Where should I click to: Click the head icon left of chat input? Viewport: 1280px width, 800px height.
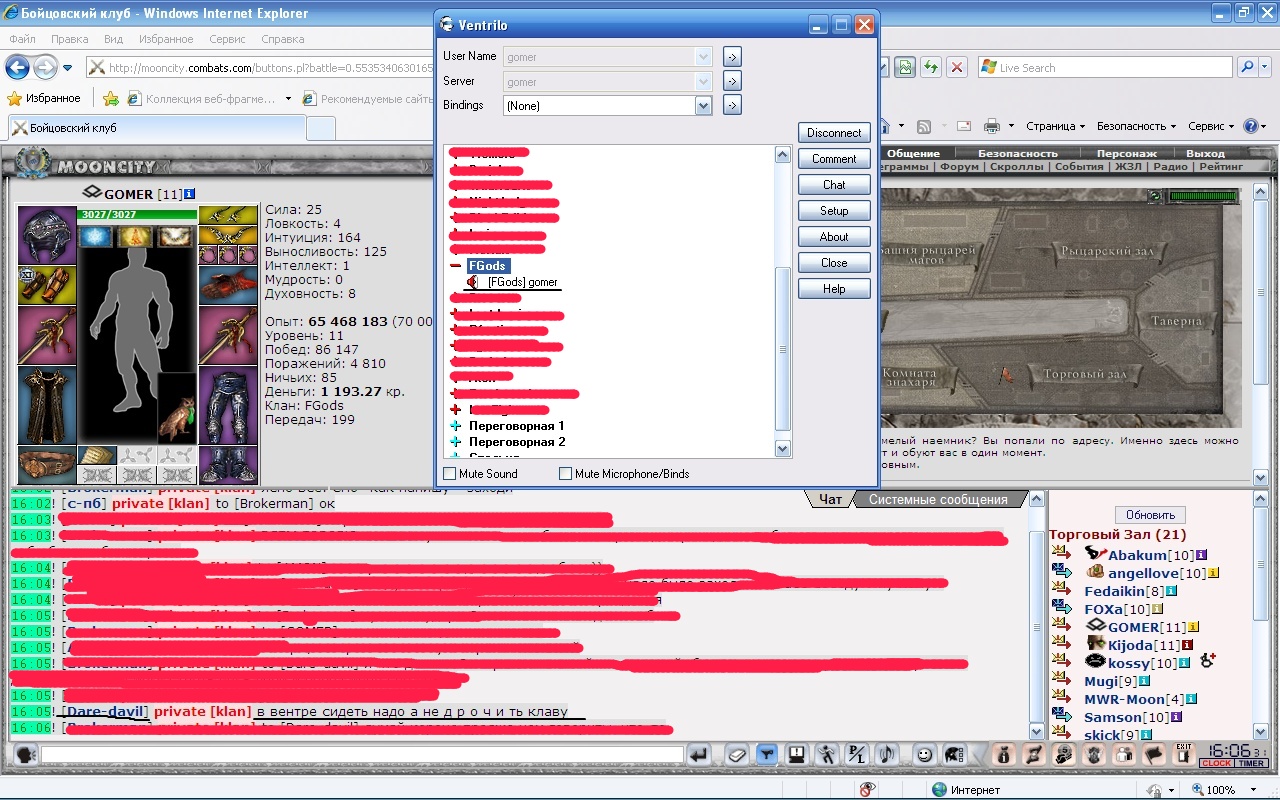point(25,755)
